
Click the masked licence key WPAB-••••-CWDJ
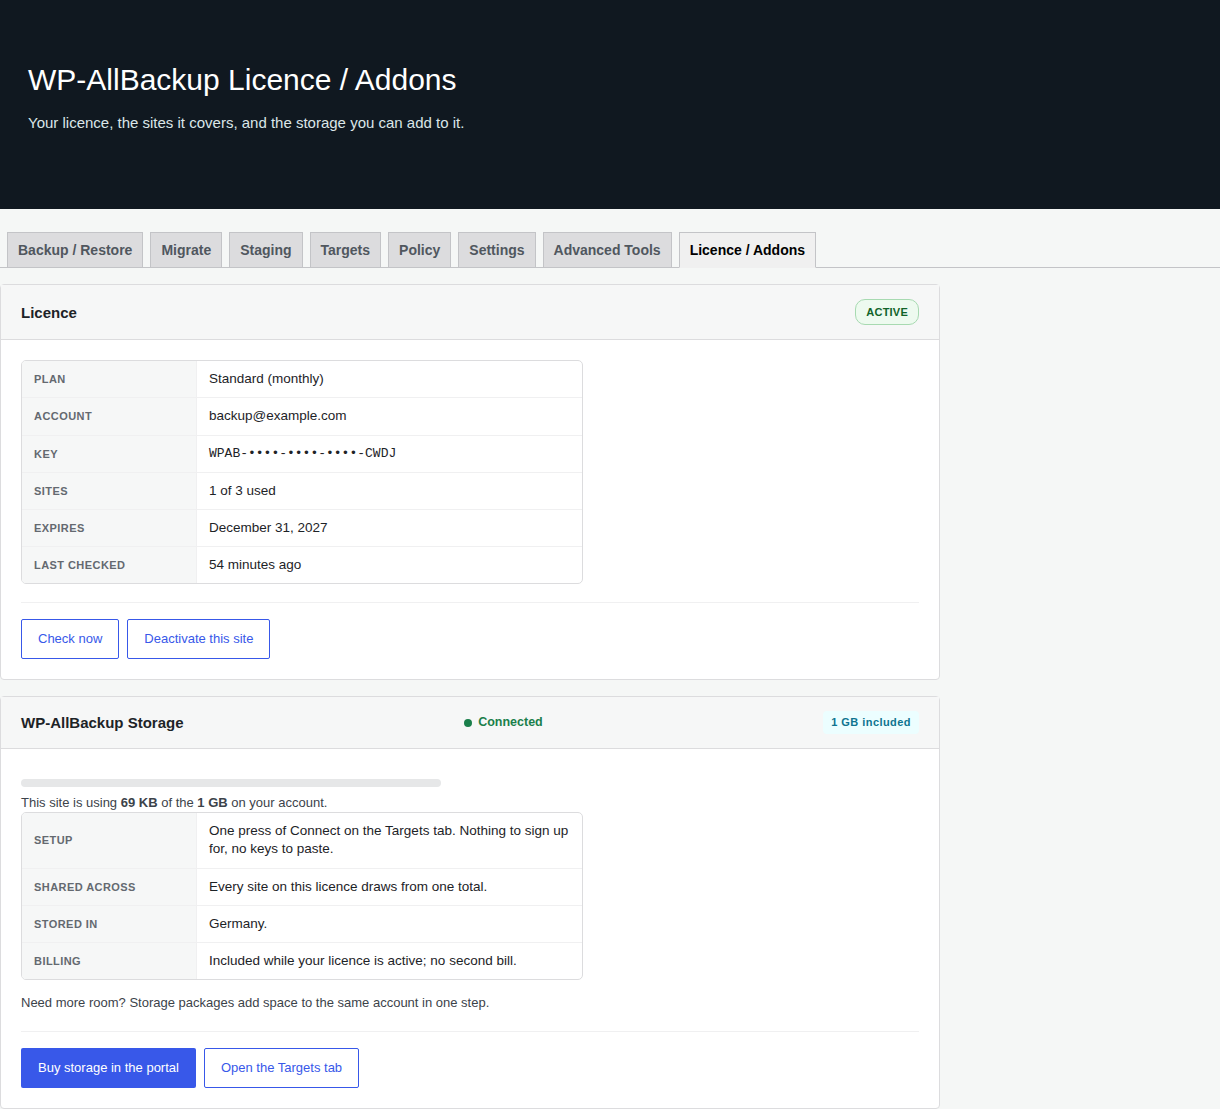(x=302, y=453)
